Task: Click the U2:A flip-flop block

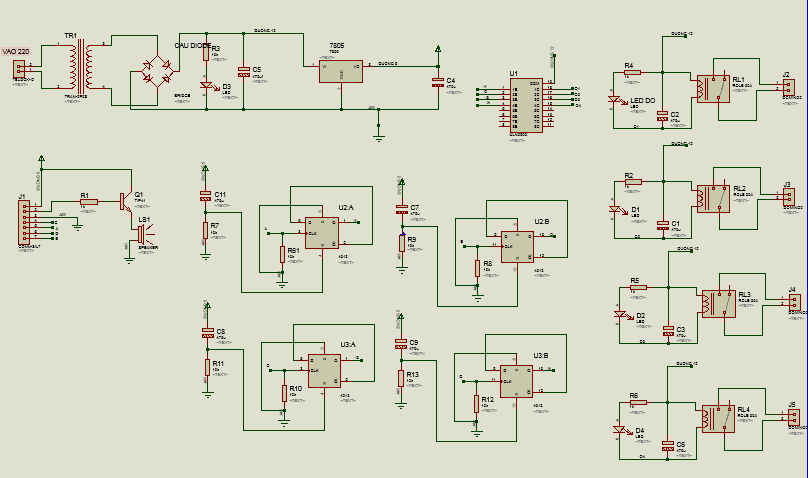Action: point(322,232)
